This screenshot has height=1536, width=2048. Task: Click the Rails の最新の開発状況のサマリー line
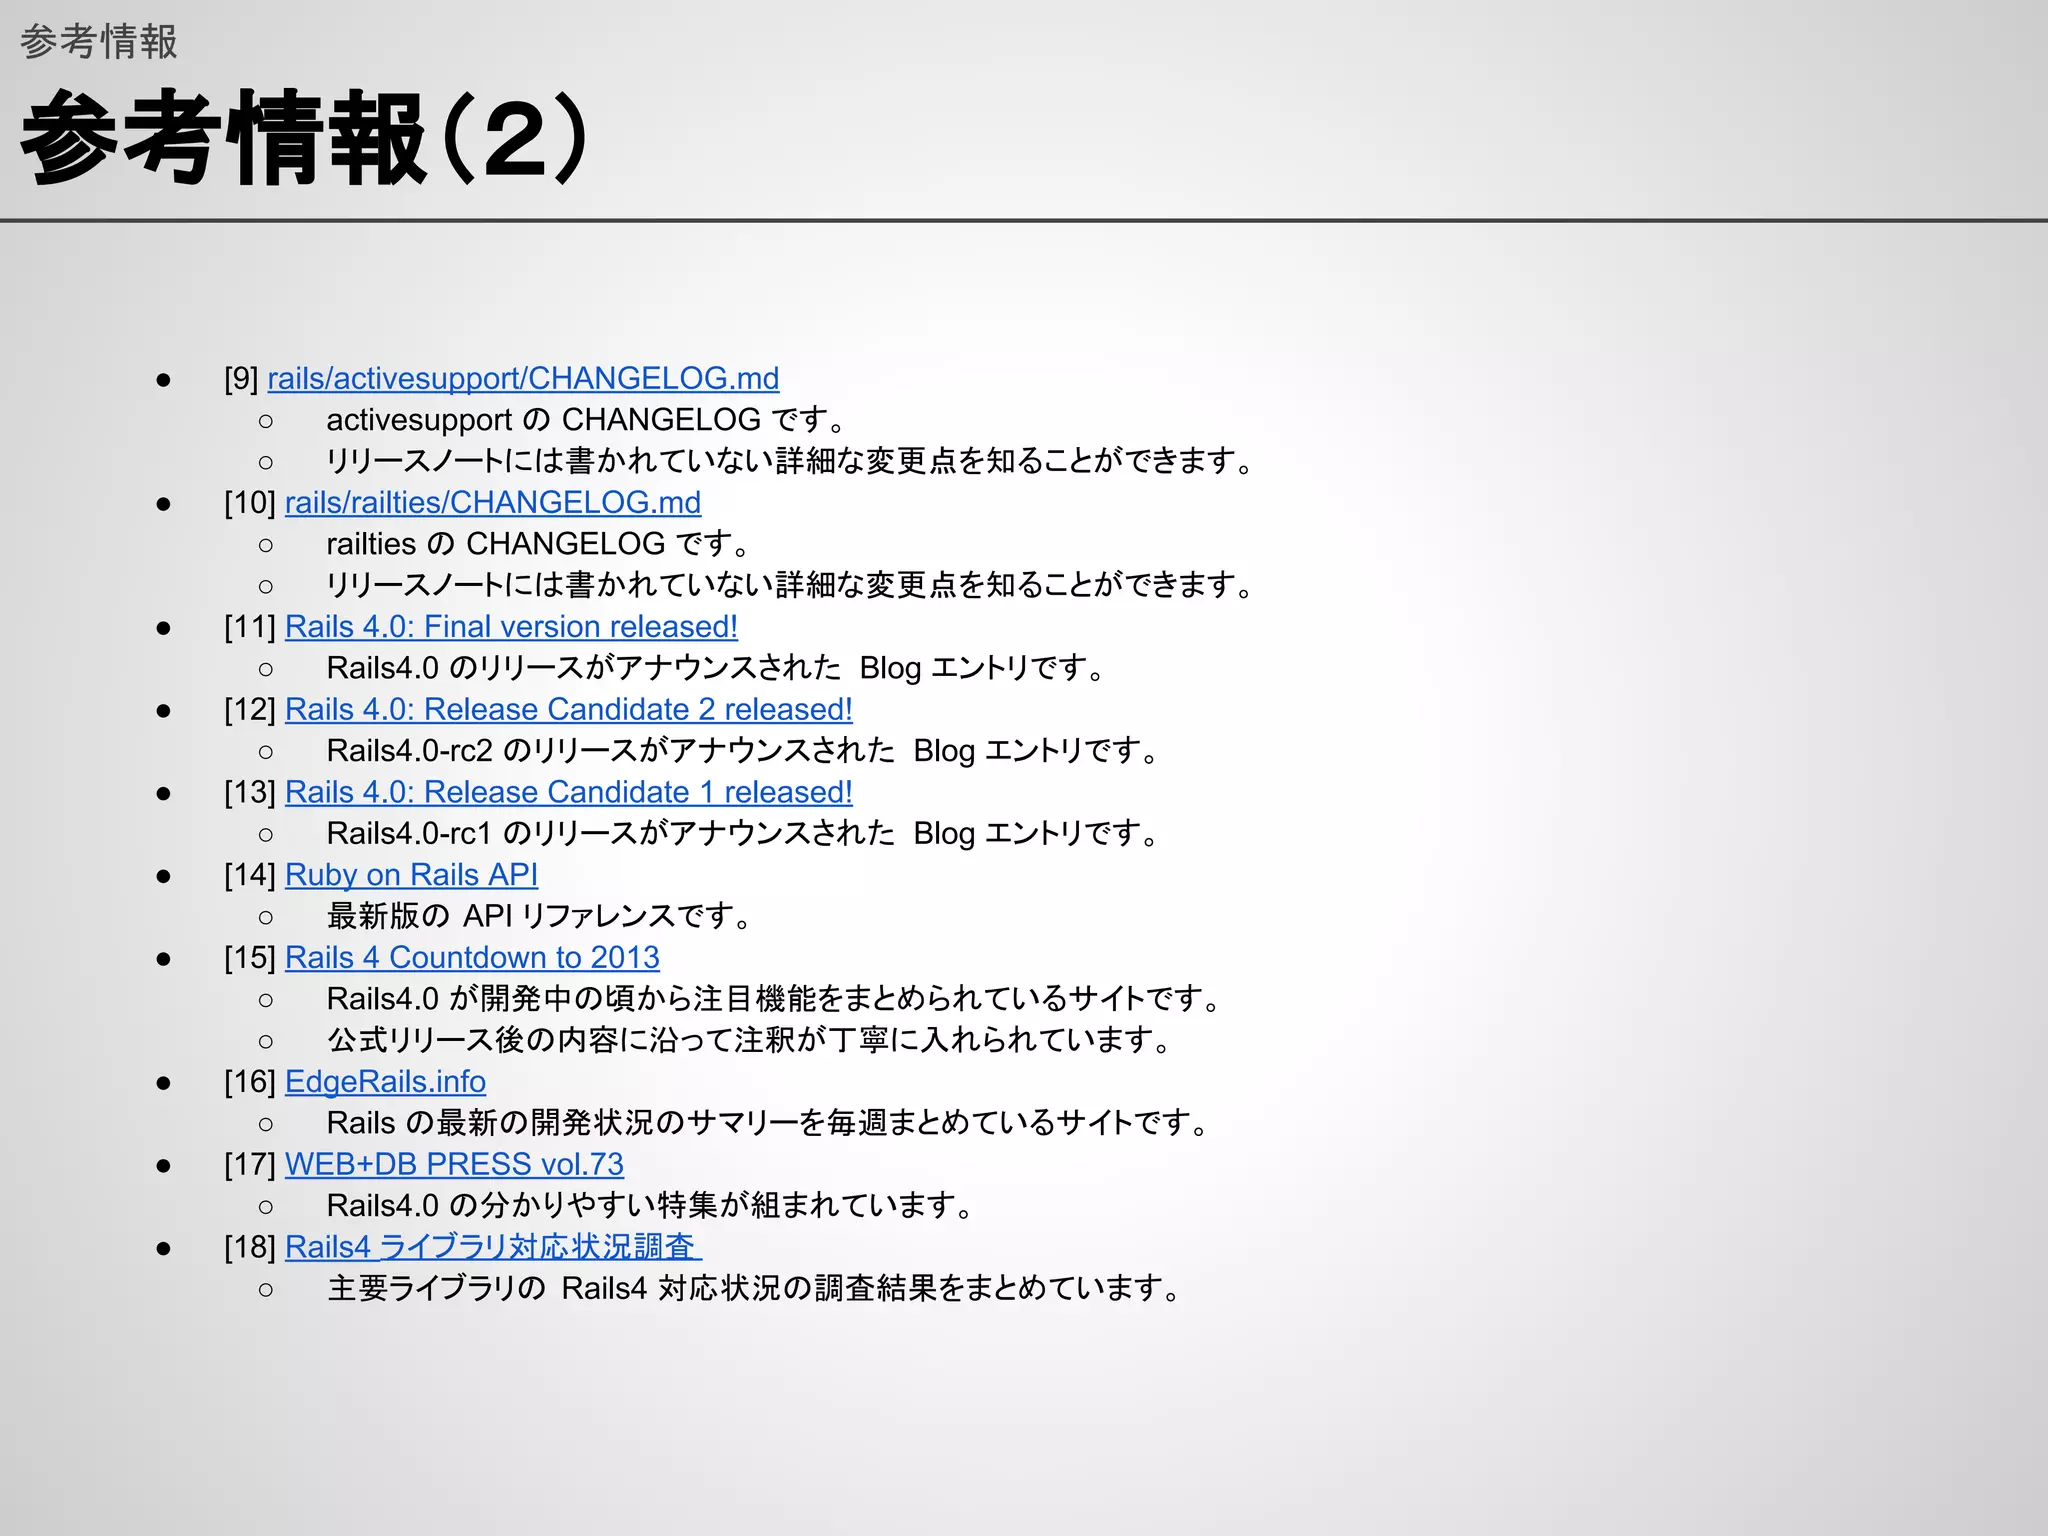767,1124
